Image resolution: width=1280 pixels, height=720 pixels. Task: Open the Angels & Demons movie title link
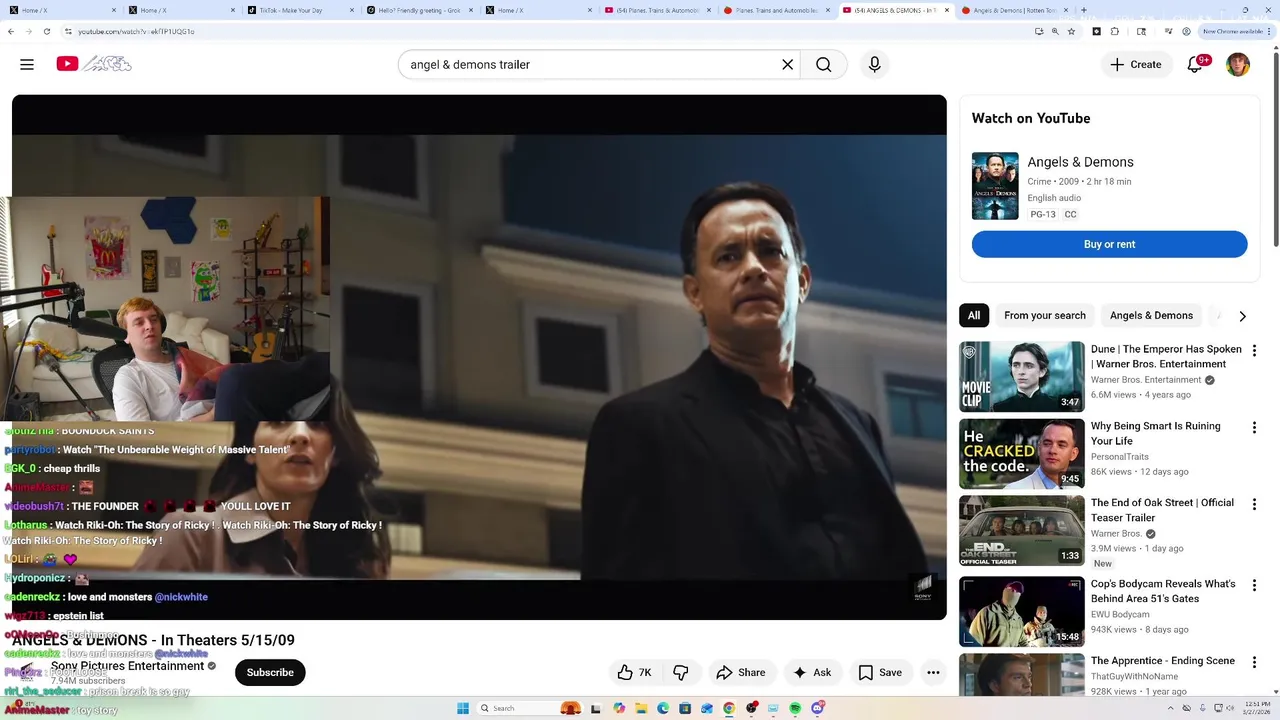click(x=1080, y=162)
